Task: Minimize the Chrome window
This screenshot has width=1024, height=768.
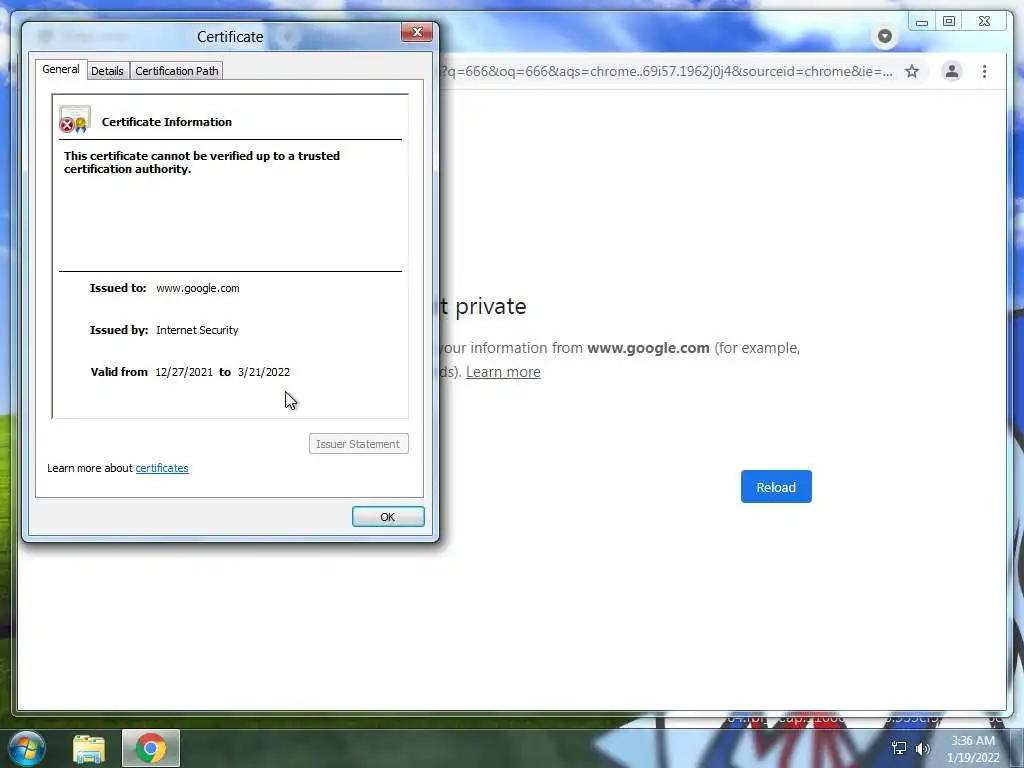Action: [921, 22]
